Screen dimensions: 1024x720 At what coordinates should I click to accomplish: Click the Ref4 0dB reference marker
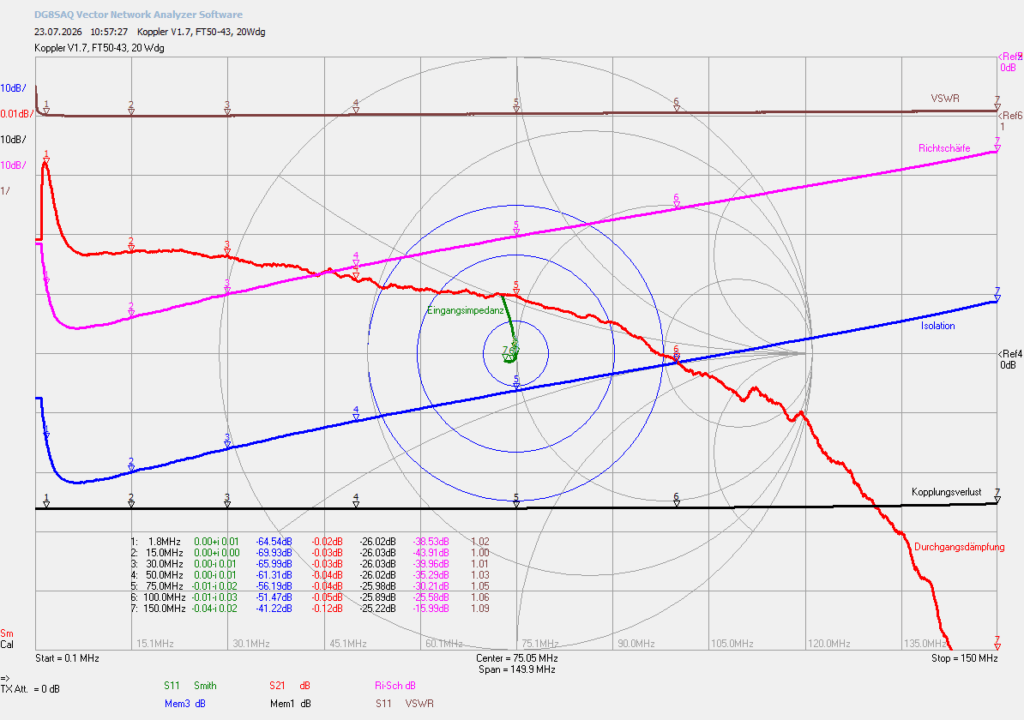[1010, 359]
